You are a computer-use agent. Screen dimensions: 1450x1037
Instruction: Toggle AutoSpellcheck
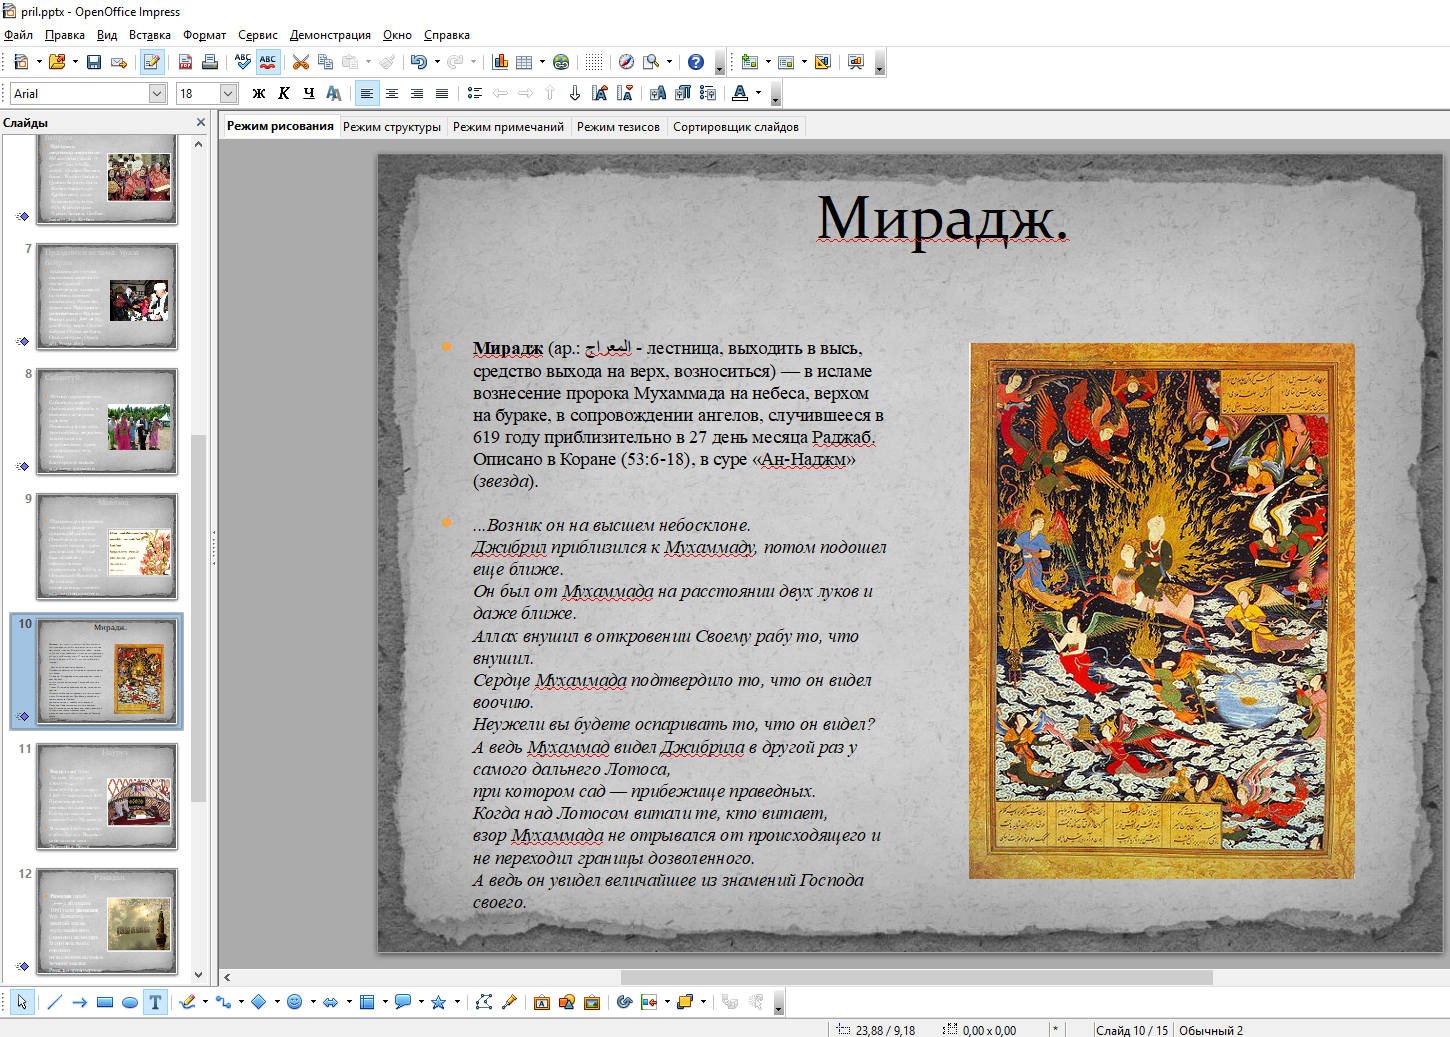(x=268, y=62)
